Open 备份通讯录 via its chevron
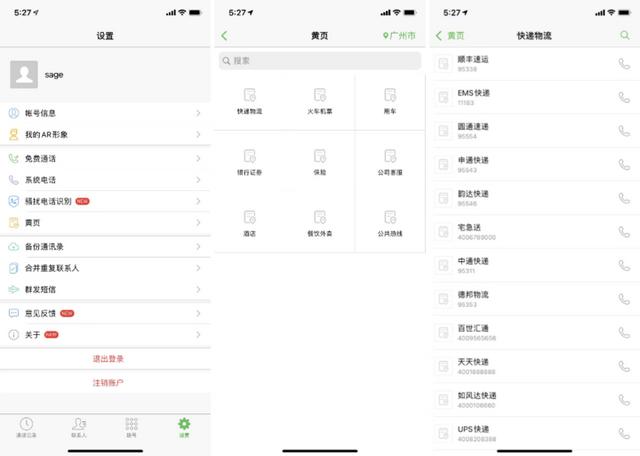This screenshot has height=456, width=640. [198, 247]
